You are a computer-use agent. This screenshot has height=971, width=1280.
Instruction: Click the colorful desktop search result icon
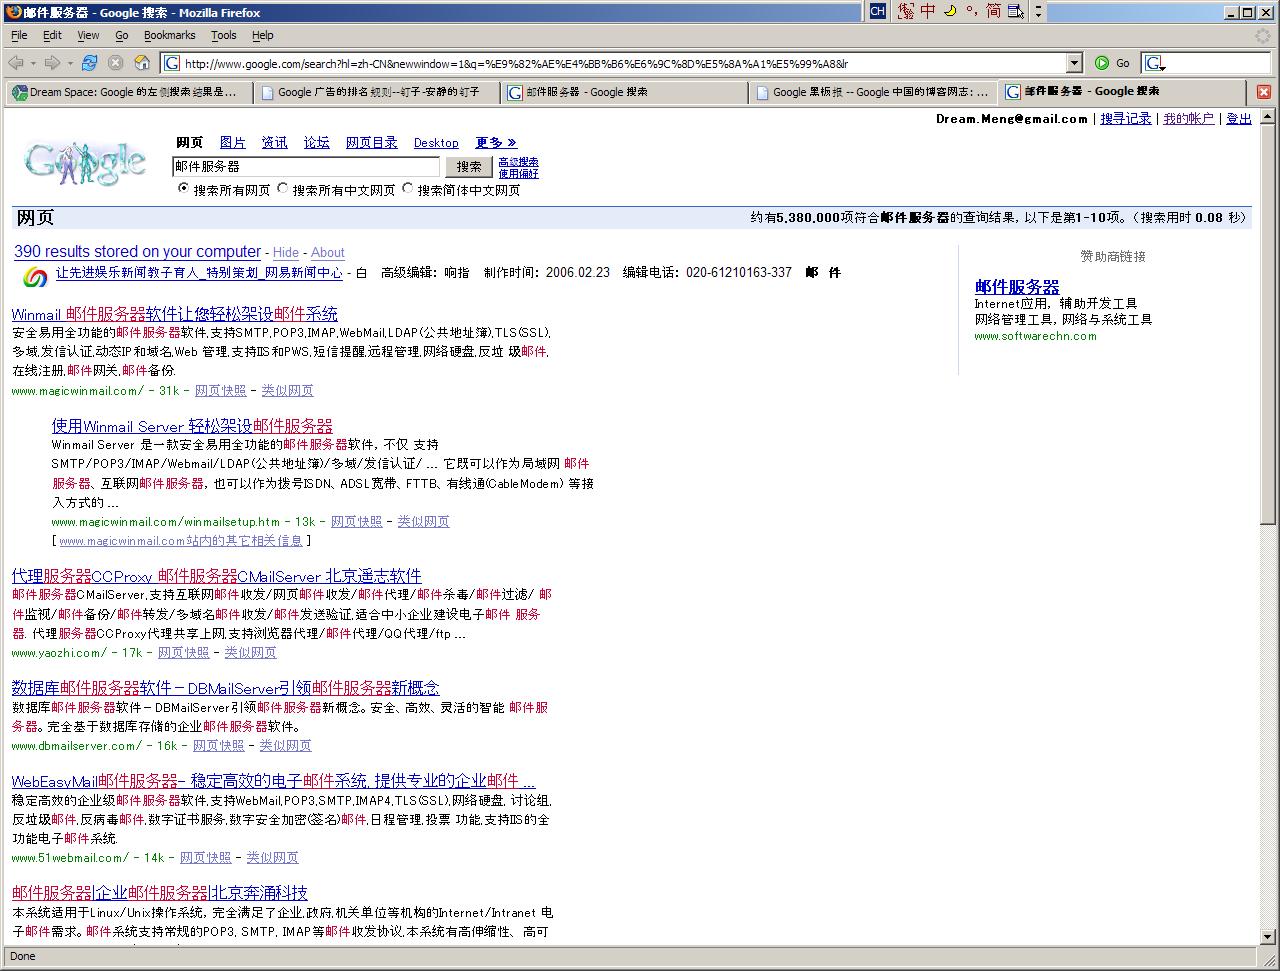click(x=35, y=276)
